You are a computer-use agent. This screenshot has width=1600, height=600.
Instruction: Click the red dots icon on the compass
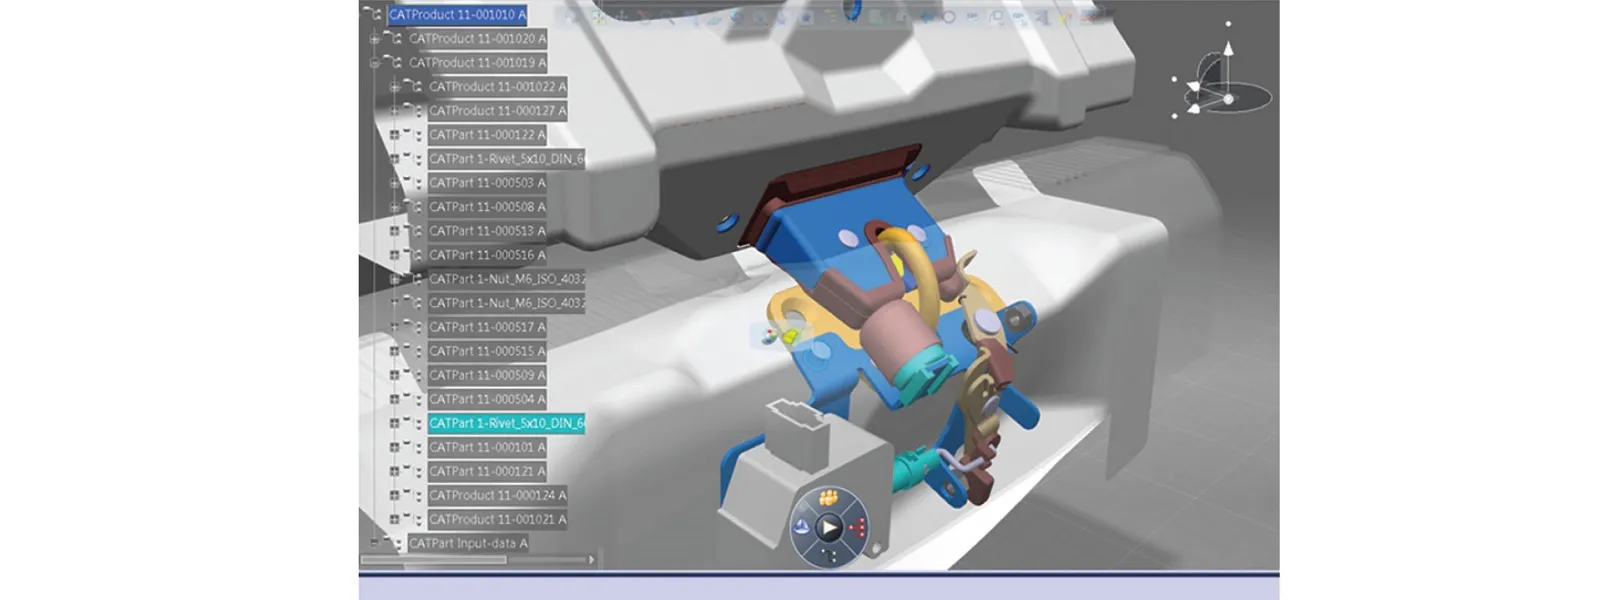click(x=857, y=527)
